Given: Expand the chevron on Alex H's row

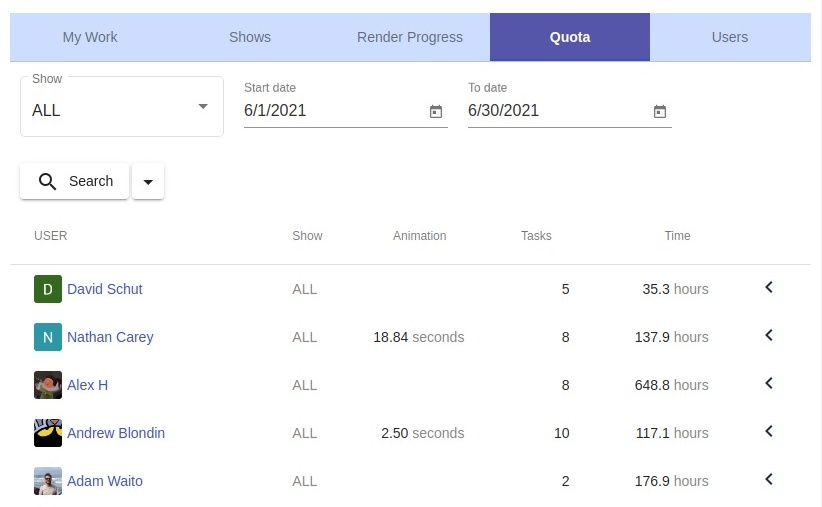Looking at the screenshot, I should coord(769,384).
